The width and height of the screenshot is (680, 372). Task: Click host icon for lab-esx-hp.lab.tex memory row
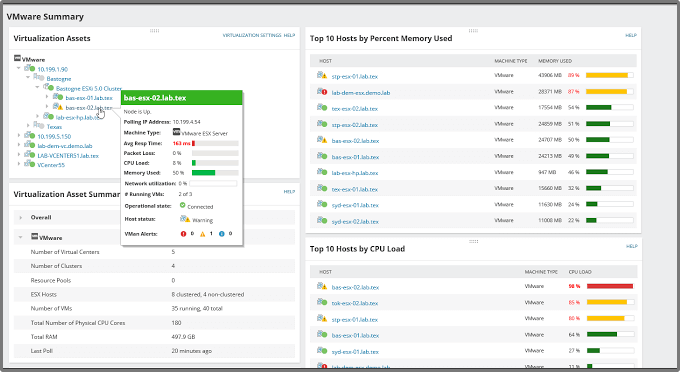[322, 172]
